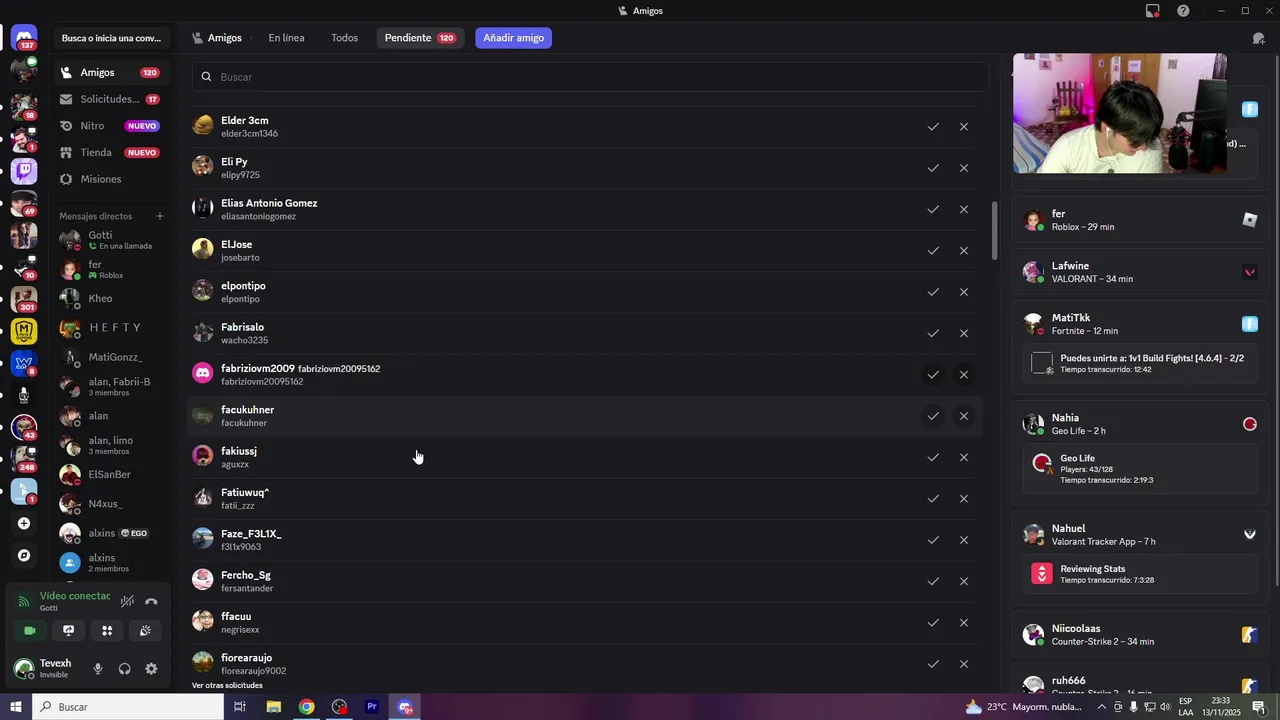Open File Explorer from the taskbar
The width and height of the screenshot is (1280, 720).
pos(273,707)
